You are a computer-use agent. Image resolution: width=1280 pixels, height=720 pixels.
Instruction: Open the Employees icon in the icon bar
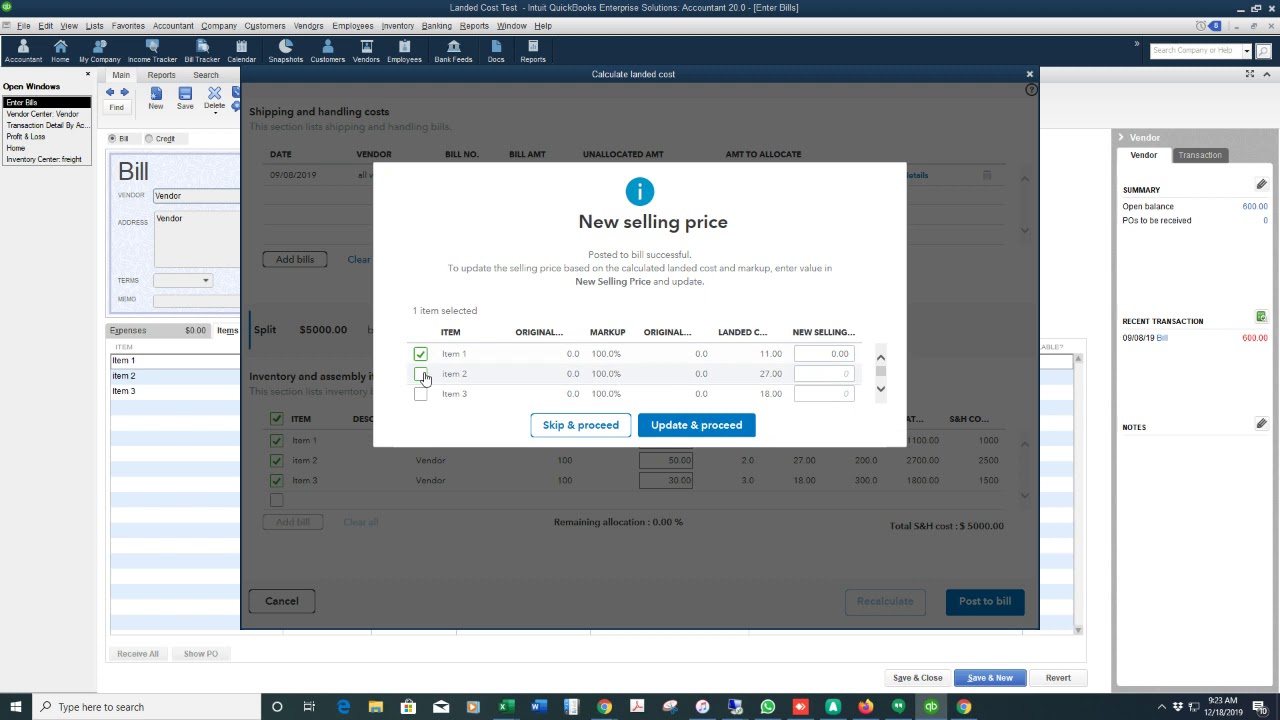404,51
